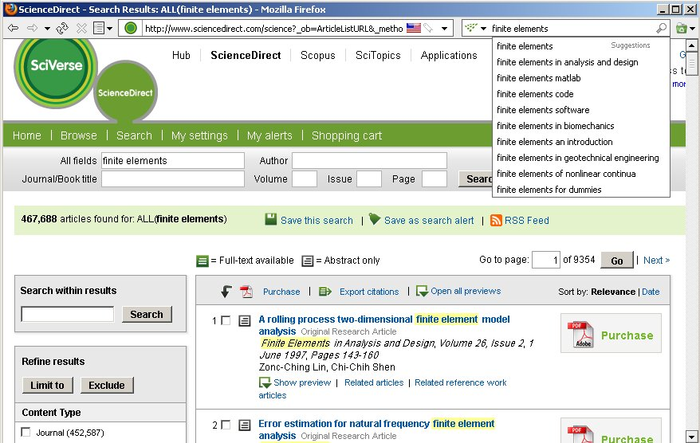Click the Page input field

[434, 179]
